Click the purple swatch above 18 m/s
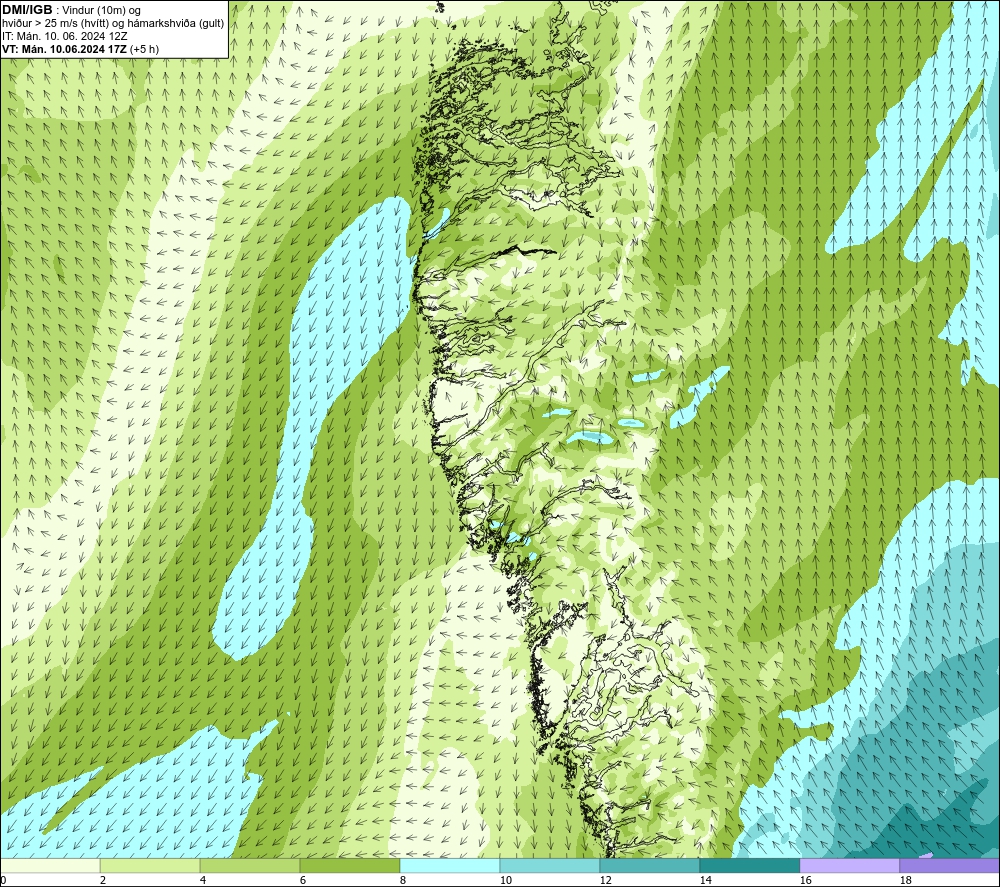 coord(949,865)
